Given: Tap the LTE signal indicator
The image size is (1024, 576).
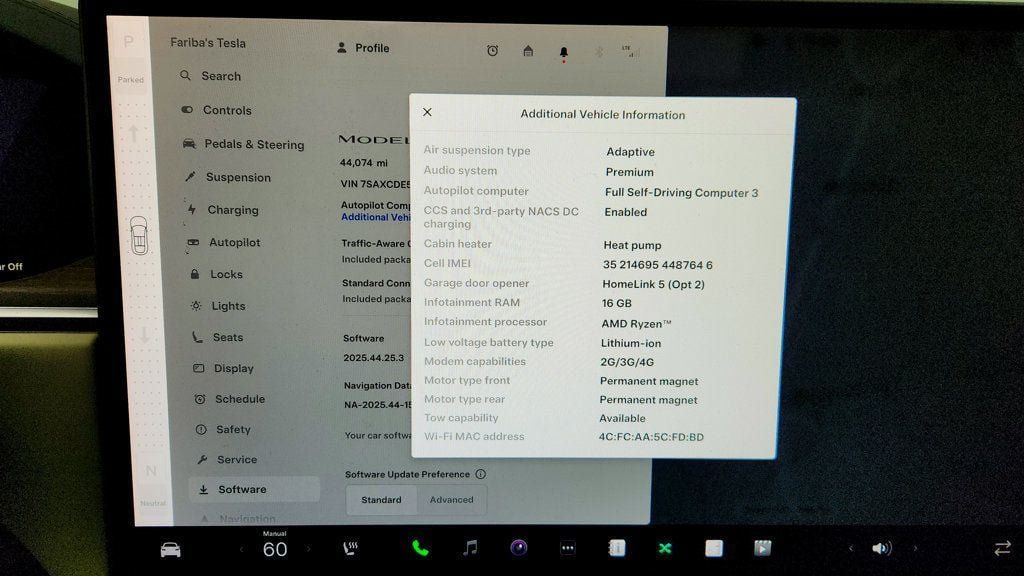Looking at the screenshot, I should pyautogui.click(x=628, y=51).
